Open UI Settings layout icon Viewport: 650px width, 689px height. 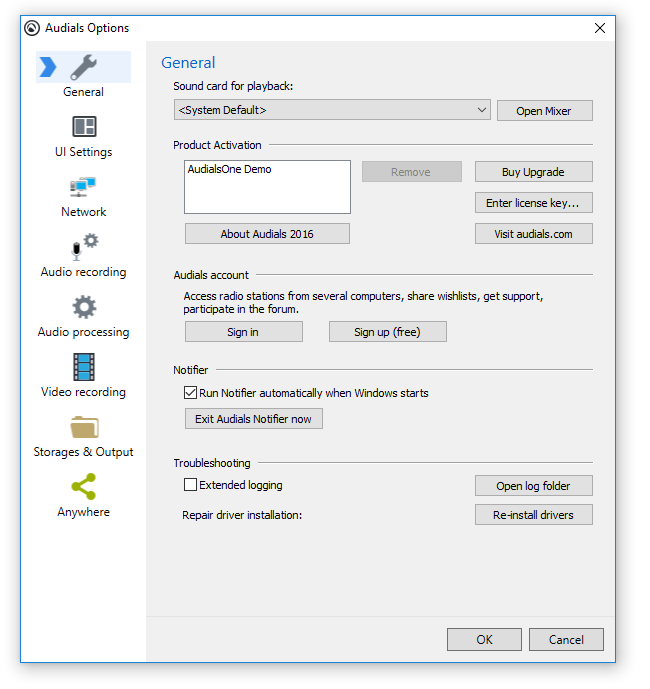click(84, 127)
